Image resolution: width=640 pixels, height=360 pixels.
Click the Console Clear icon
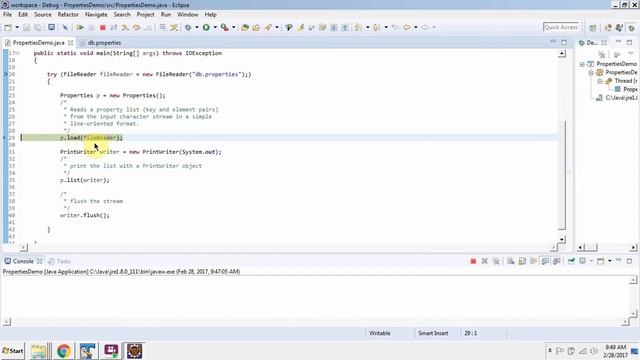click(x=511, y=261)
